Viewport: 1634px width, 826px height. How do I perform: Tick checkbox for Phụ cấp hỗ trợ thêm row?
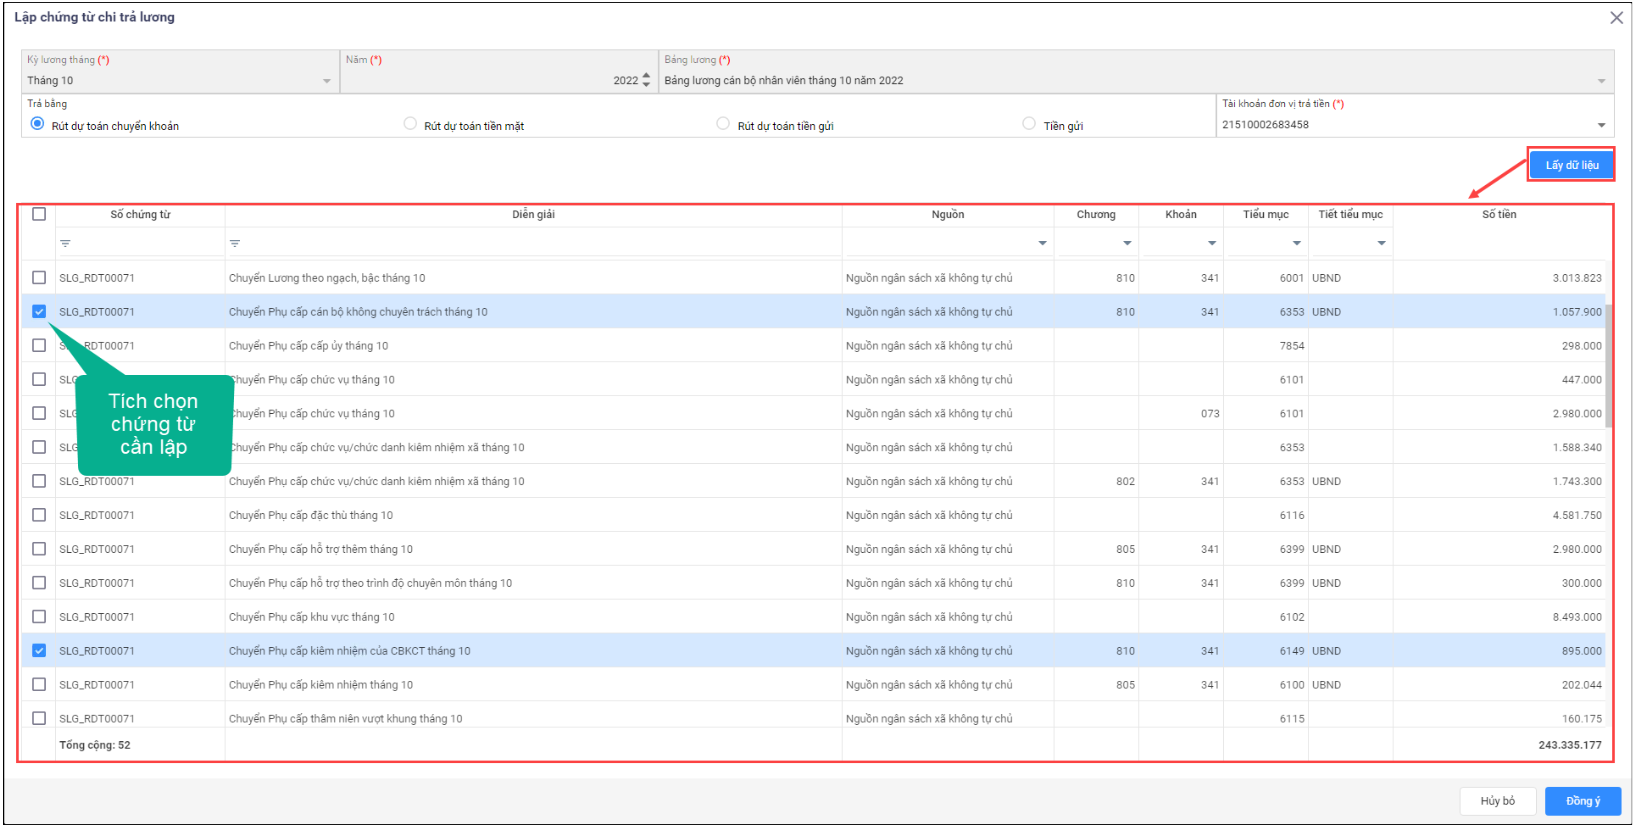pos(39,549)
